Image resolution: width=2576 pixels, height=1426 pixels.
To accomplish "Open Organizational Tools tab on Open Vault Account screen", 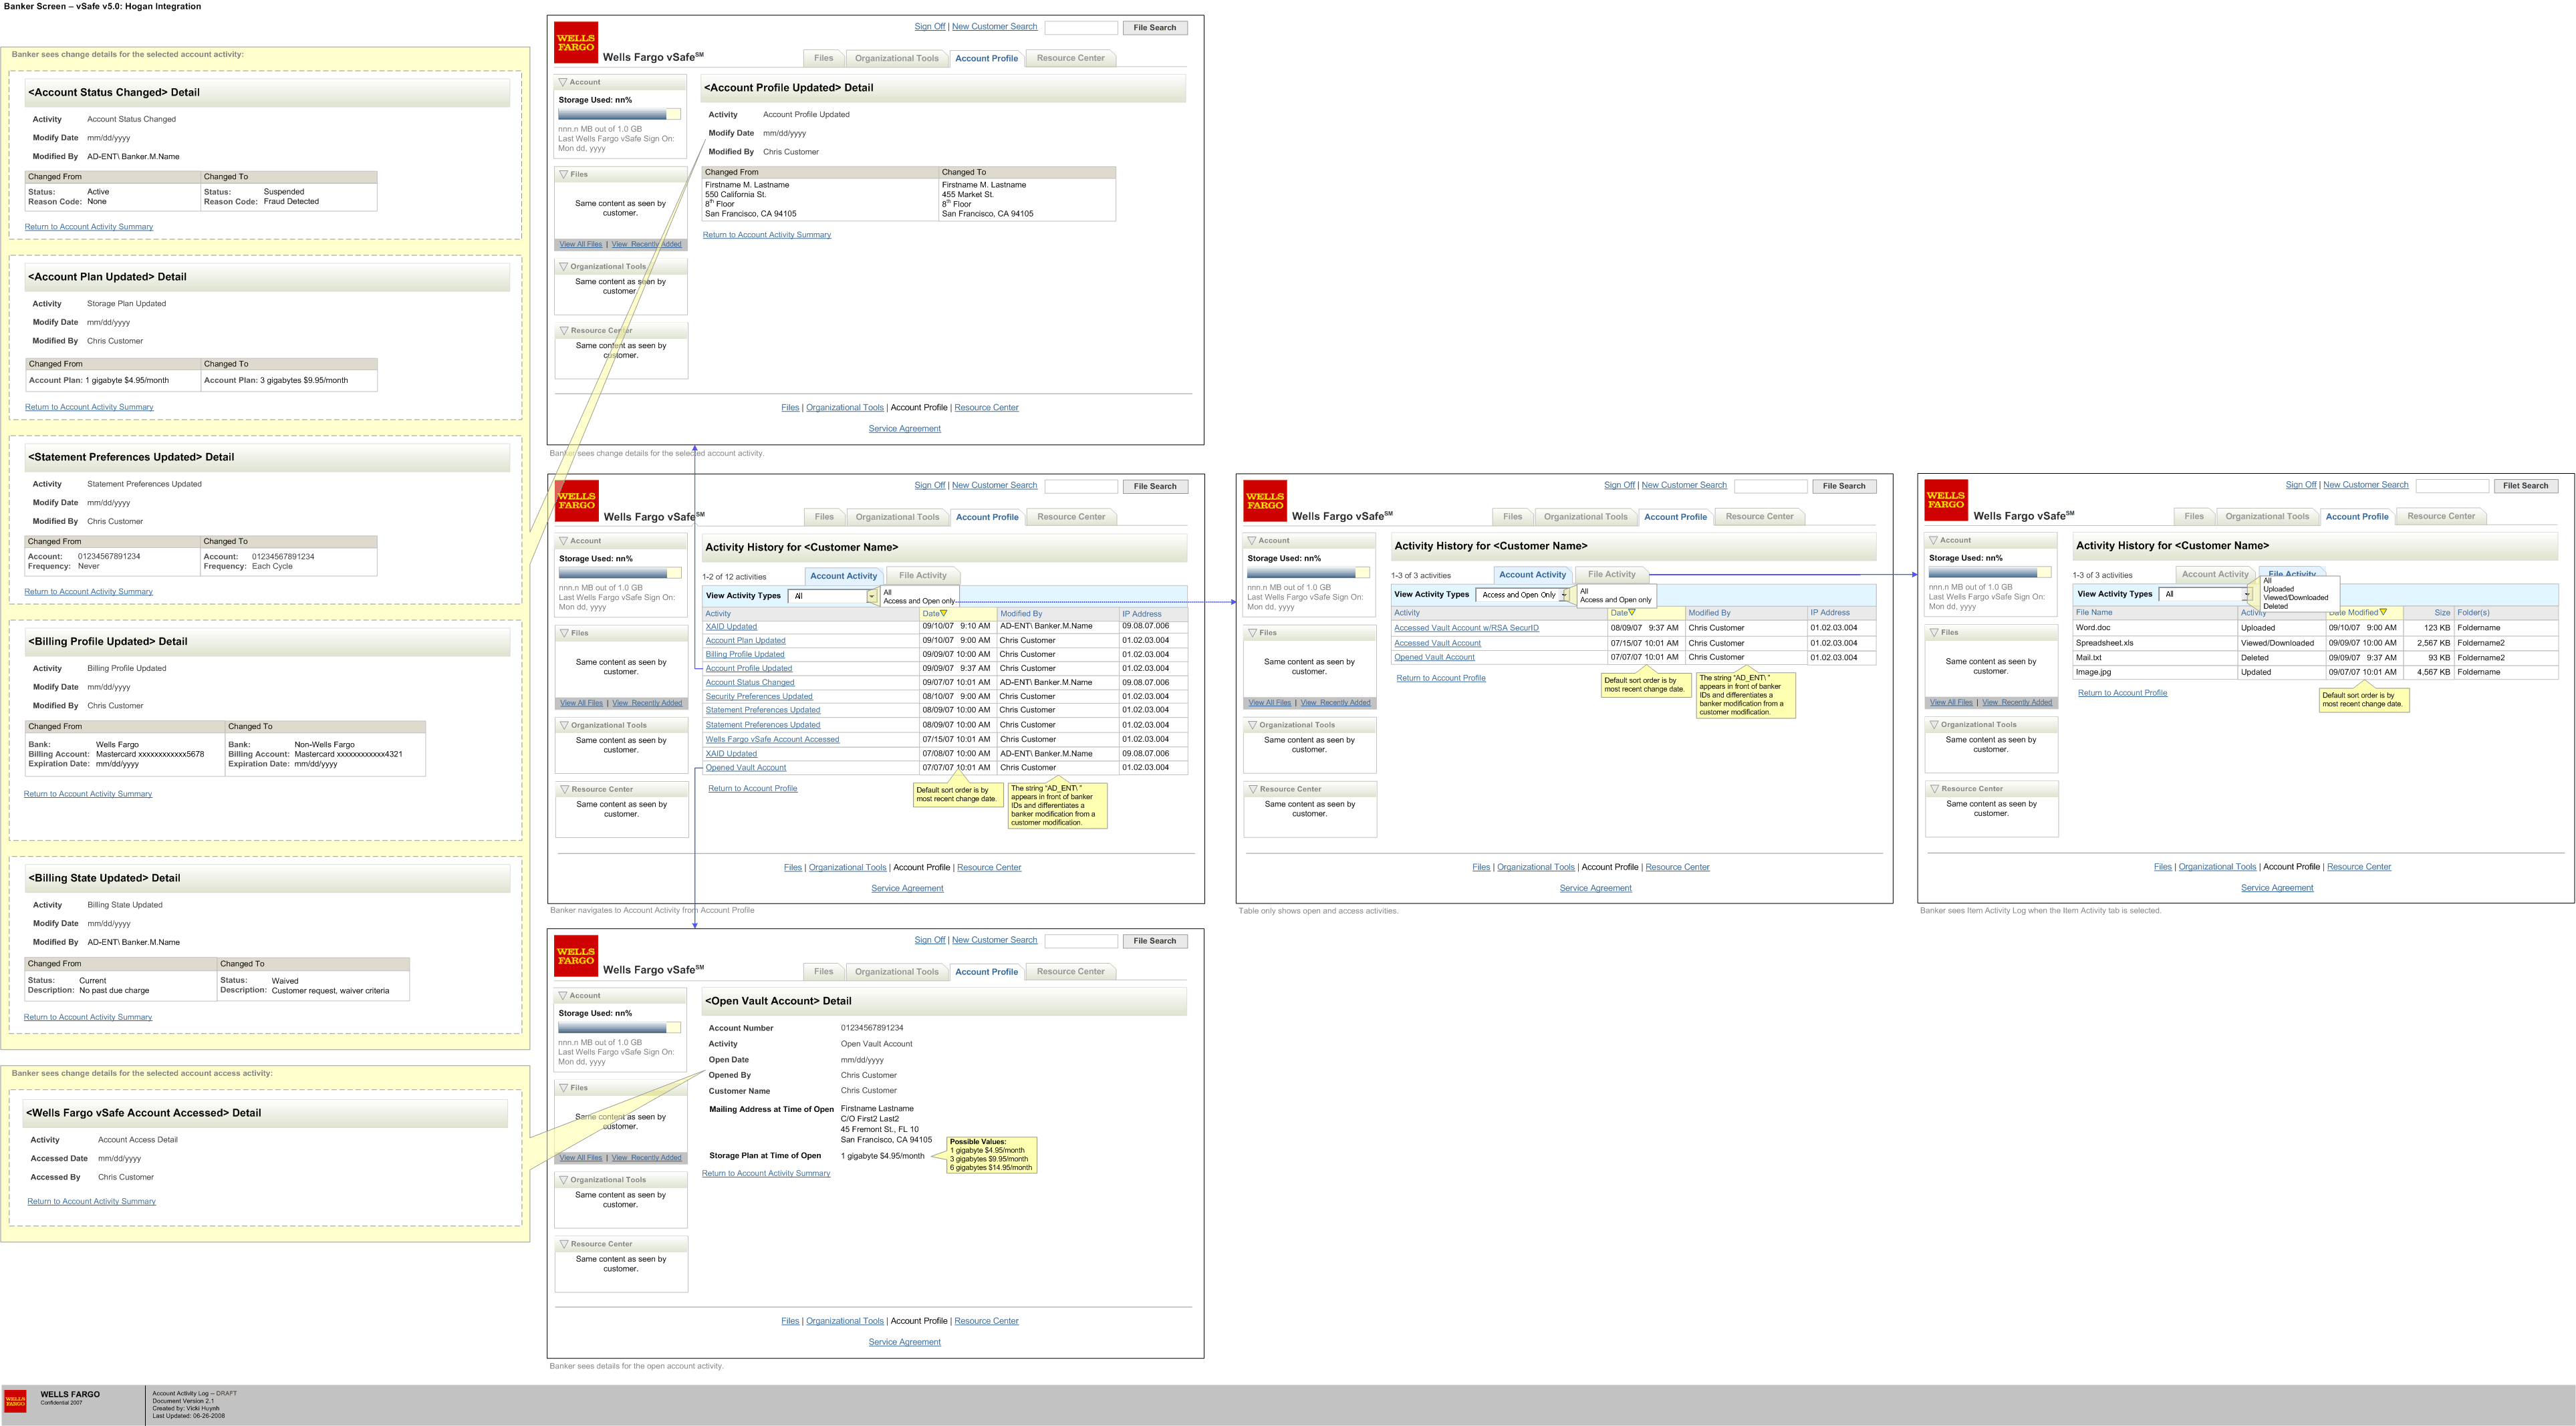I will pyautogui.click(x=897, y=972).
